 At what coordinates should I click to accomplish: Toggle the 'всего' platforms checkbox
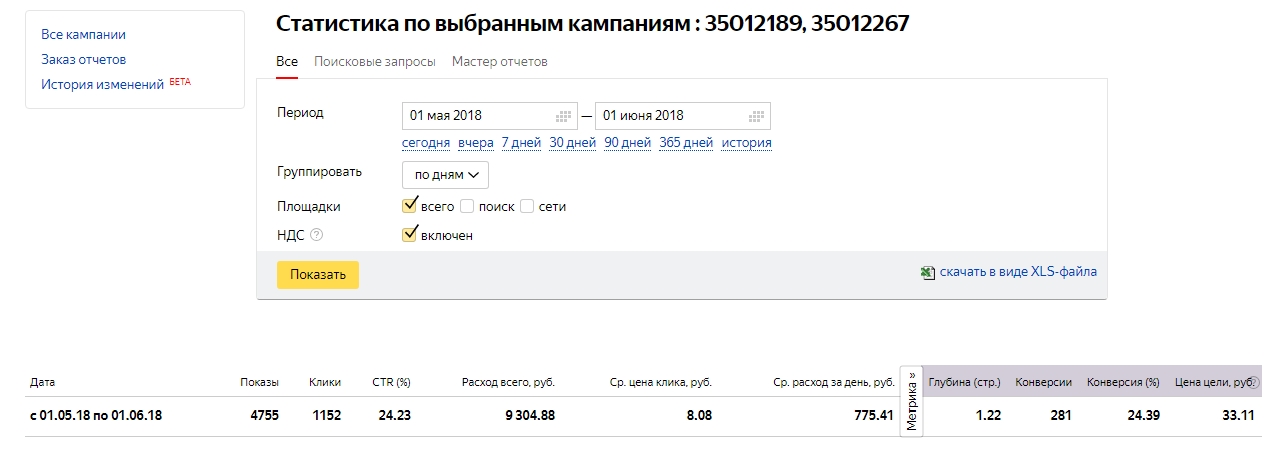click(x=409, y=206)
